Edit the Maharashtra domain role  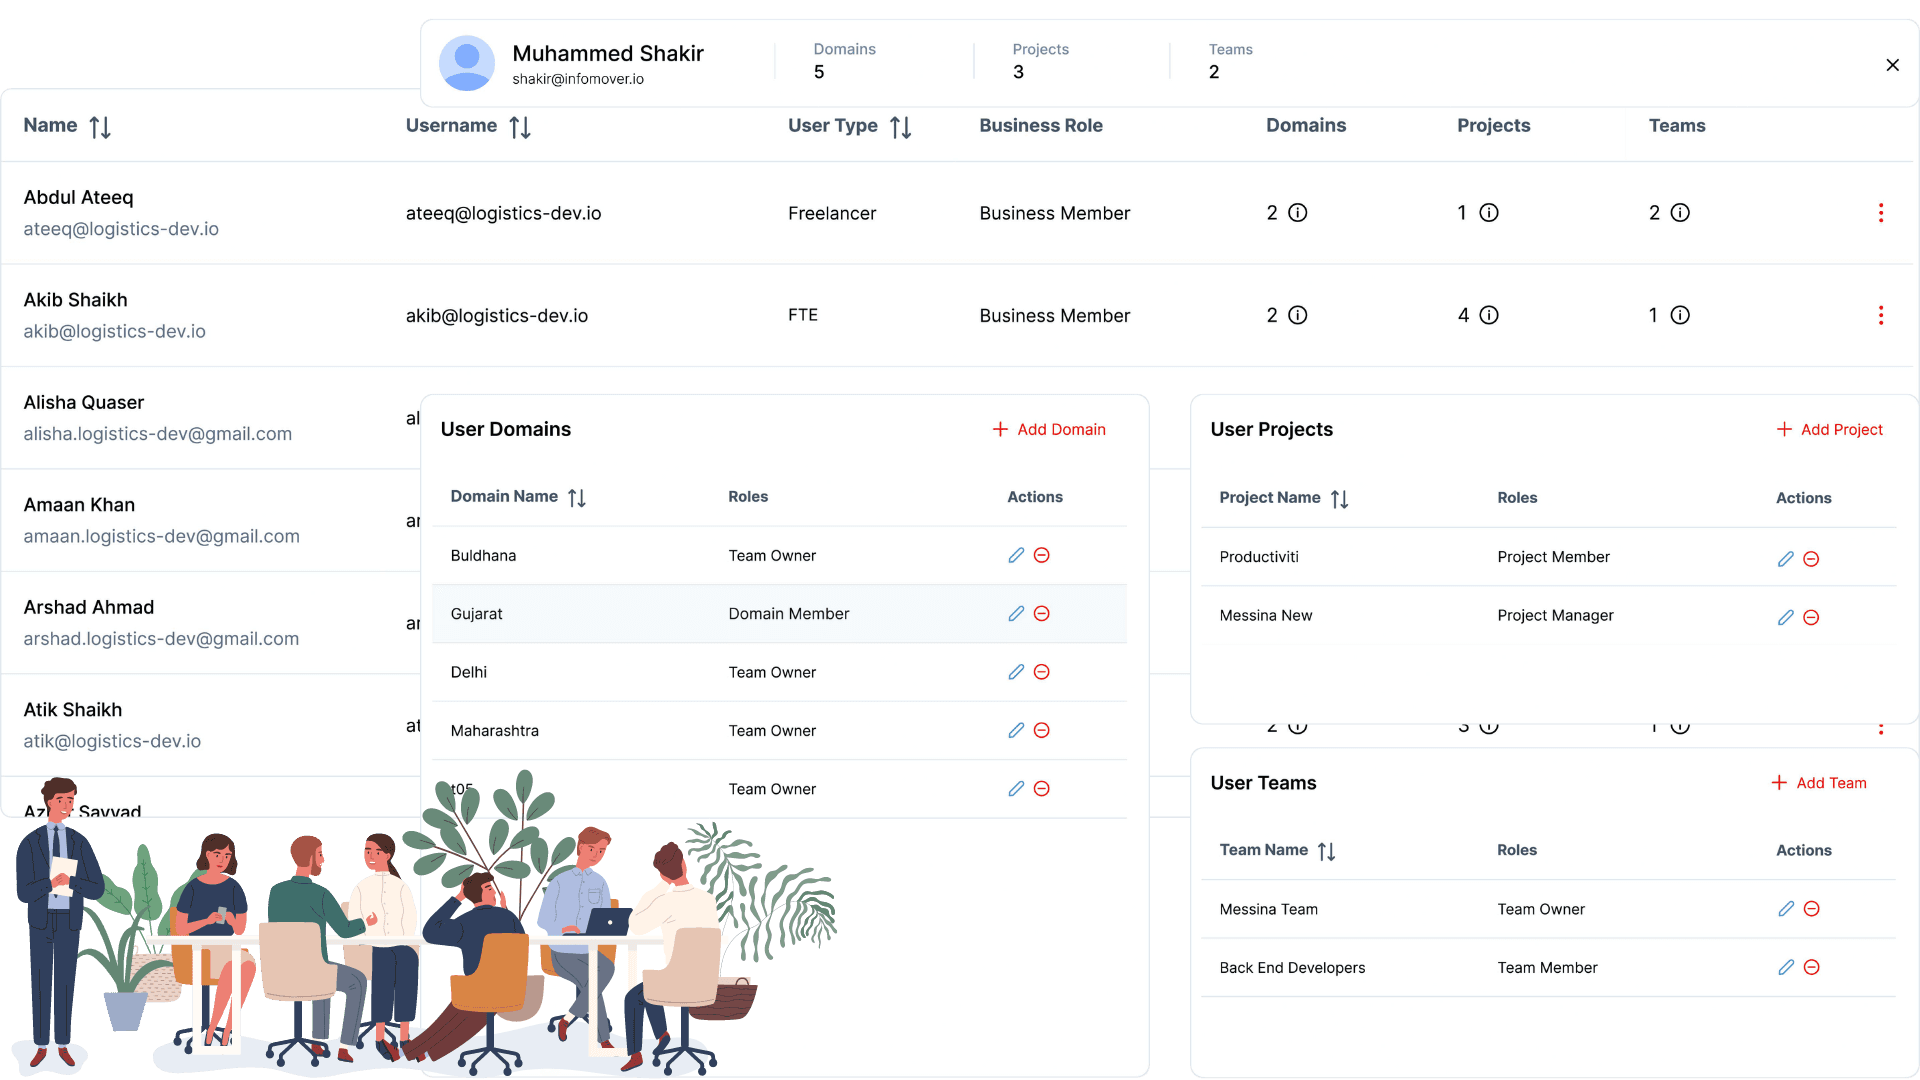[x=1016, y=730]
